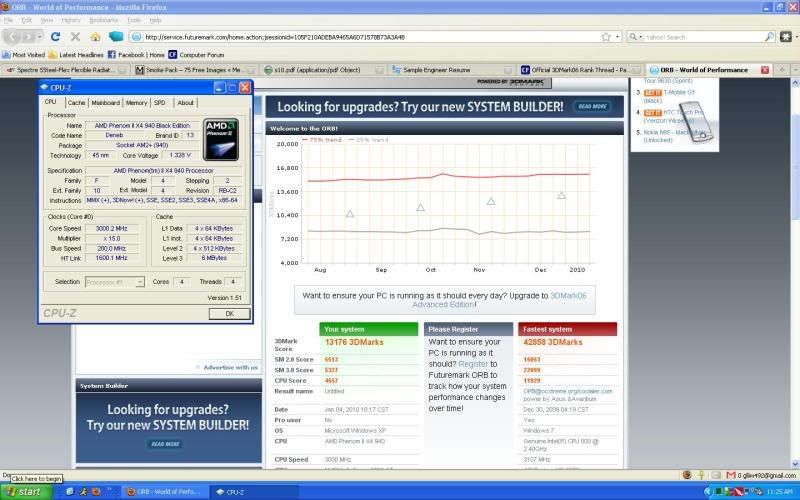Switch to the Sample Engineer Resume tab
The width and height of the screenshot is (800, 500).
[x=452, y=70]
